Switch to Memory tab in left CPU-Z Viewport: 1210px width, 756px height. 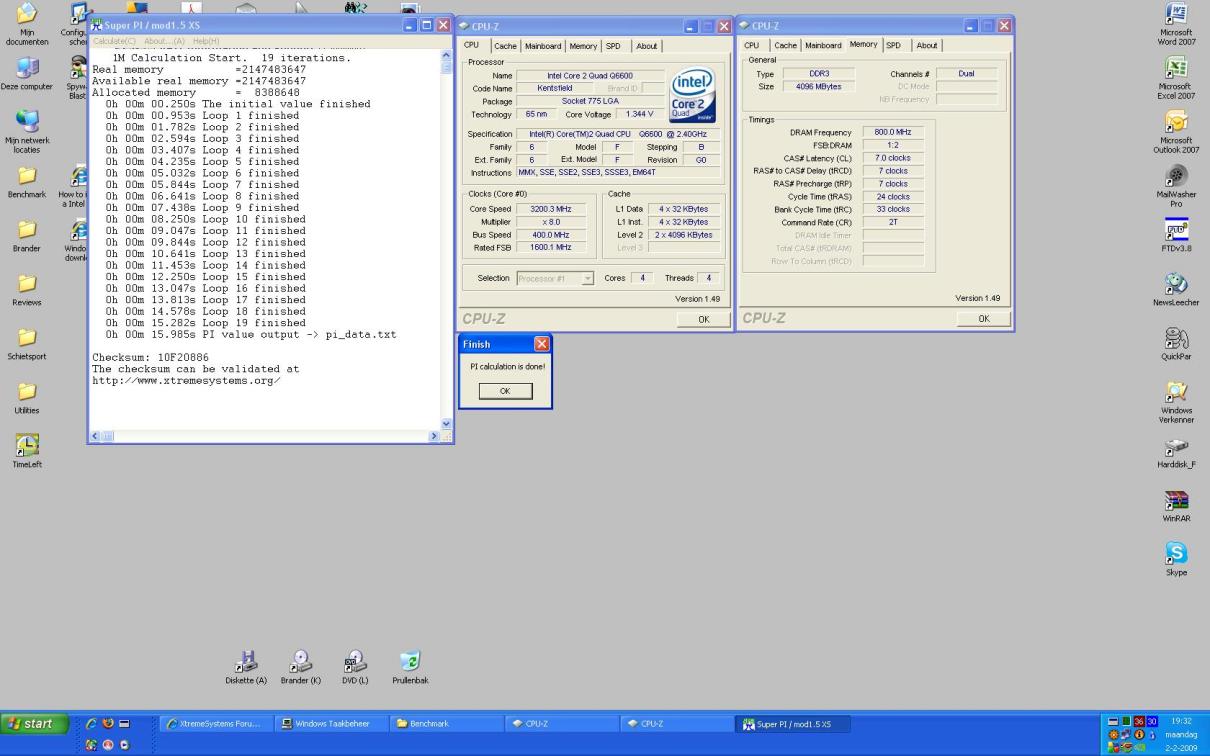(583, 46)
